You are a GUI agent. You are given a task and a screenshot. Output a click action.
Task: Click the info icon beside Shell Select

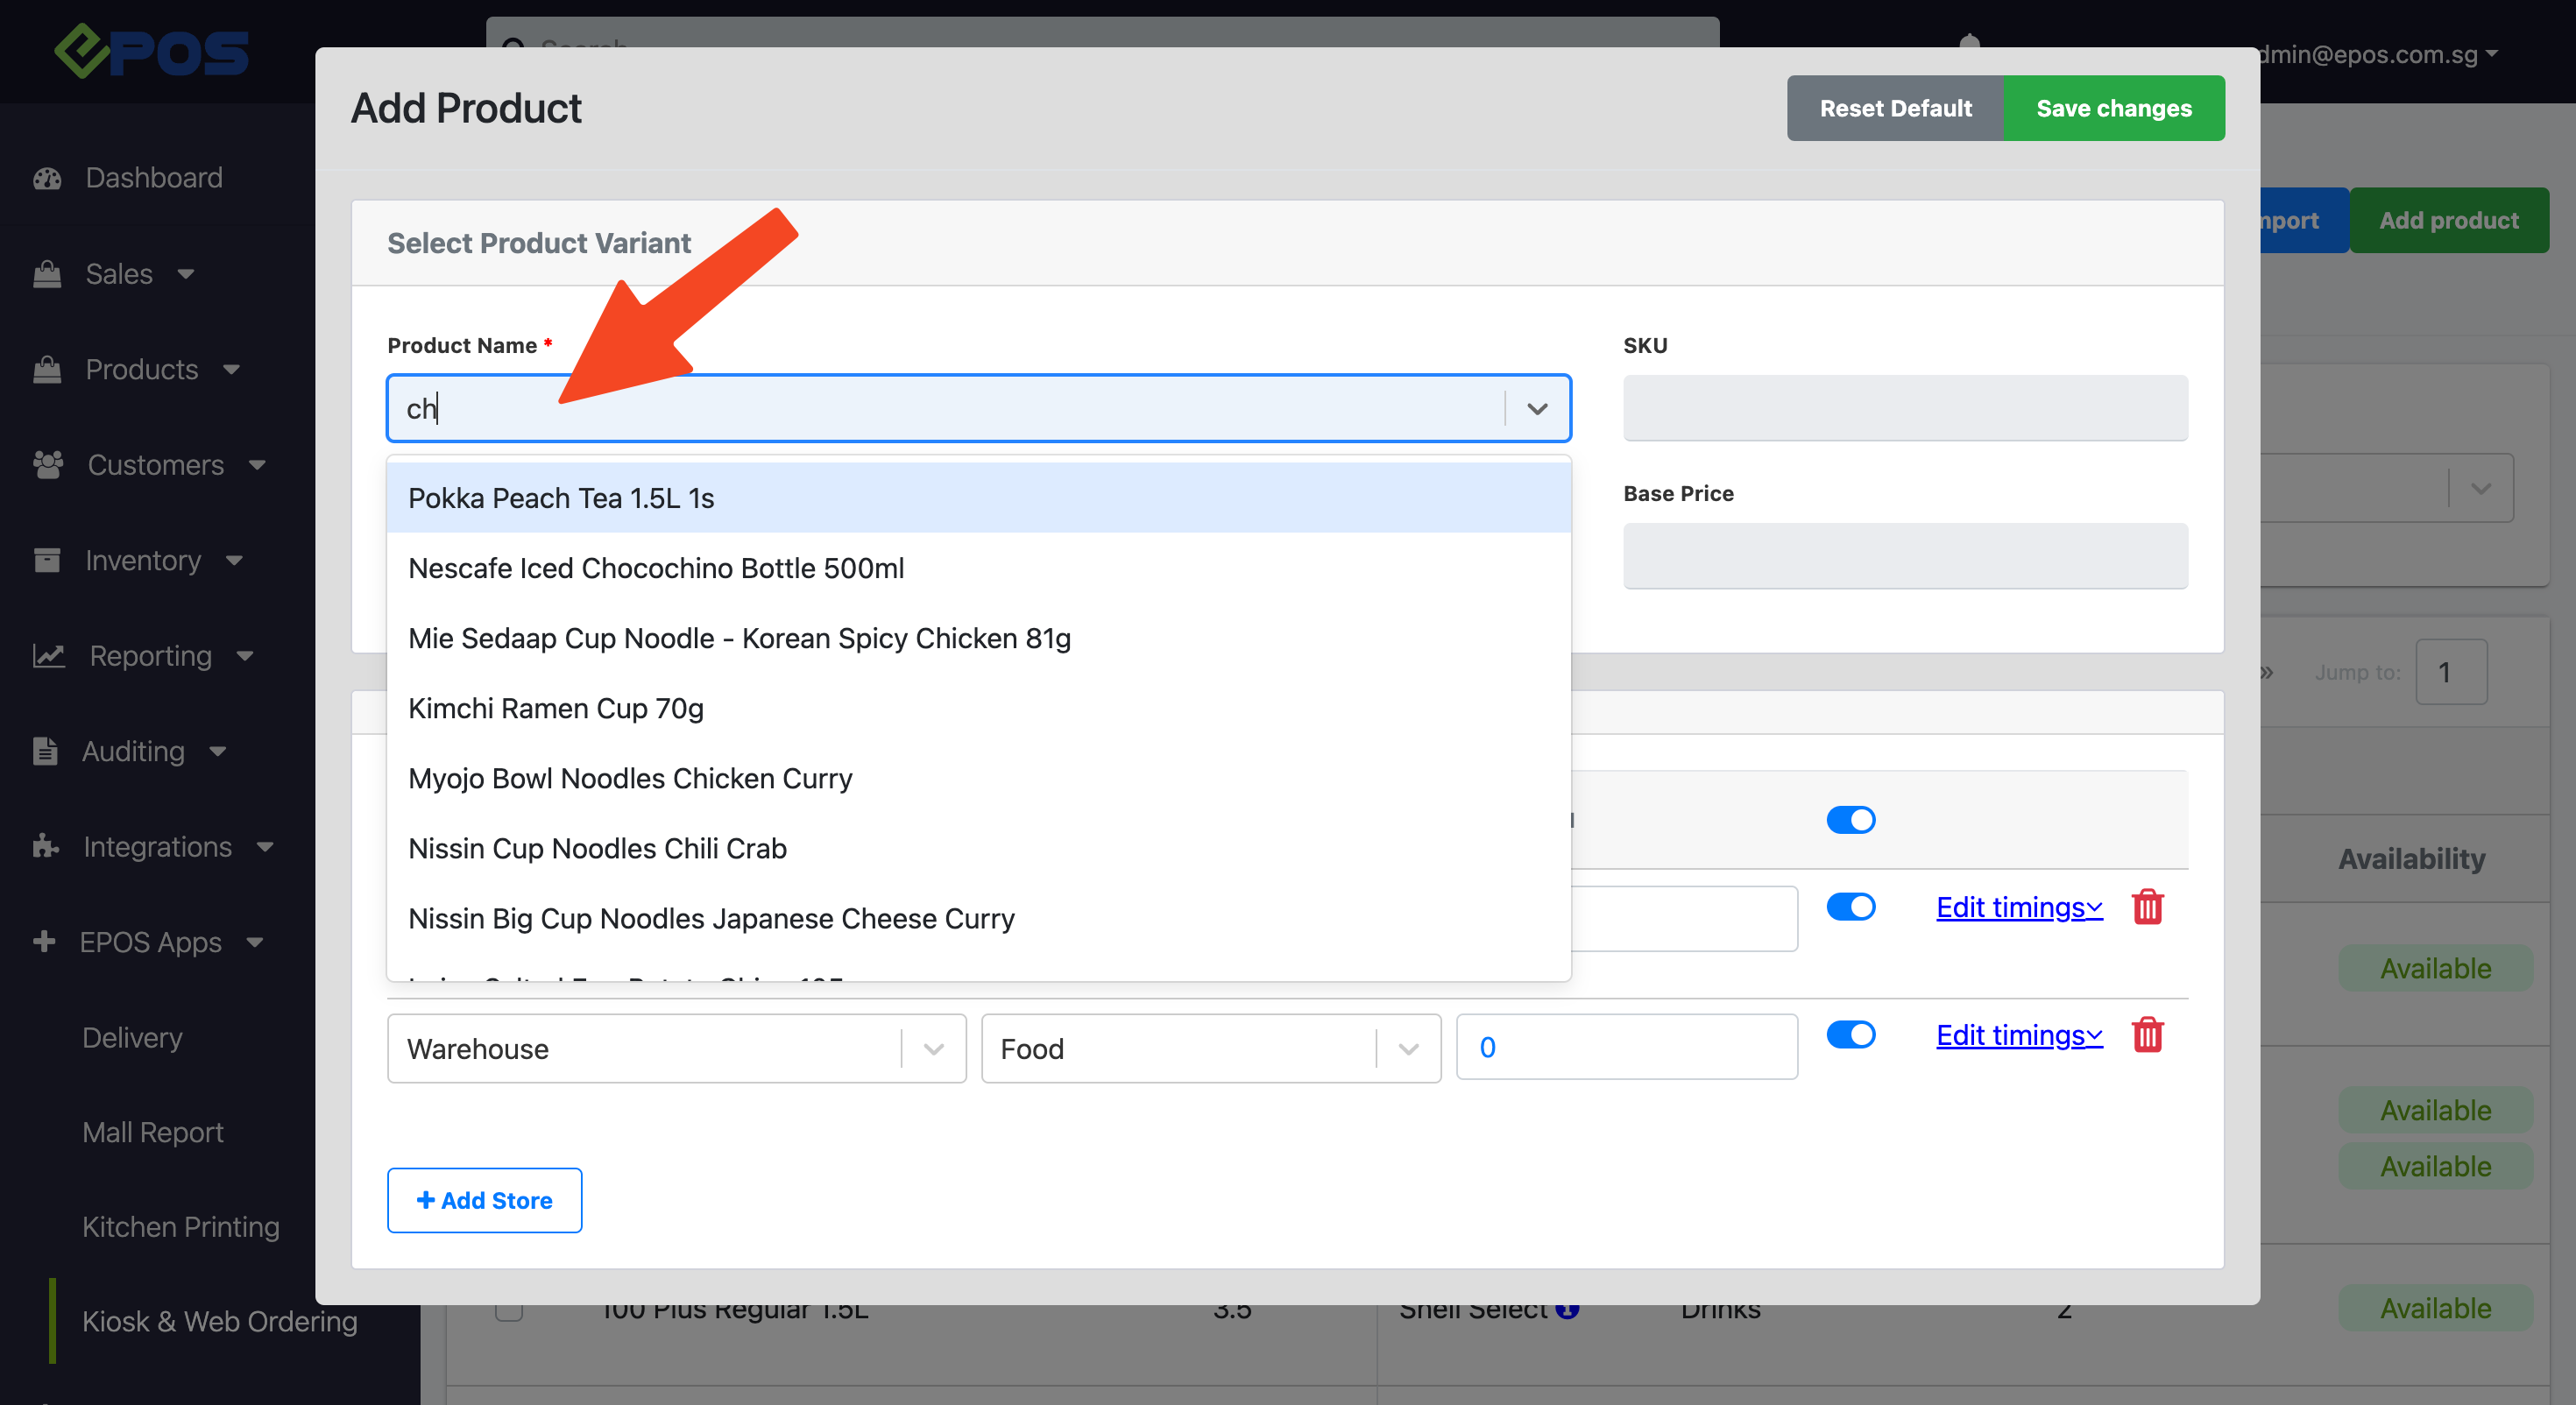1567,1309
